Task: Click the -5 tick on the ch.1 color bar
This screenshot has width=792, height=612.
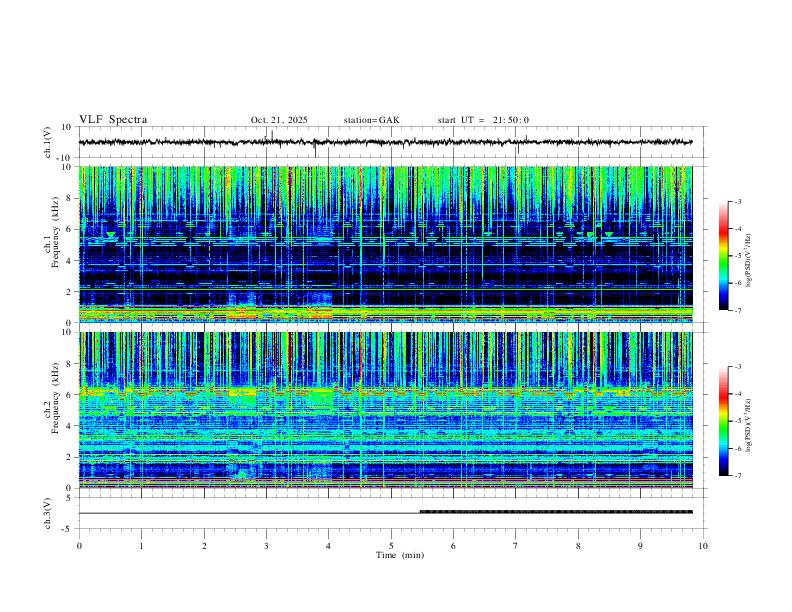Action: (737, 256)
